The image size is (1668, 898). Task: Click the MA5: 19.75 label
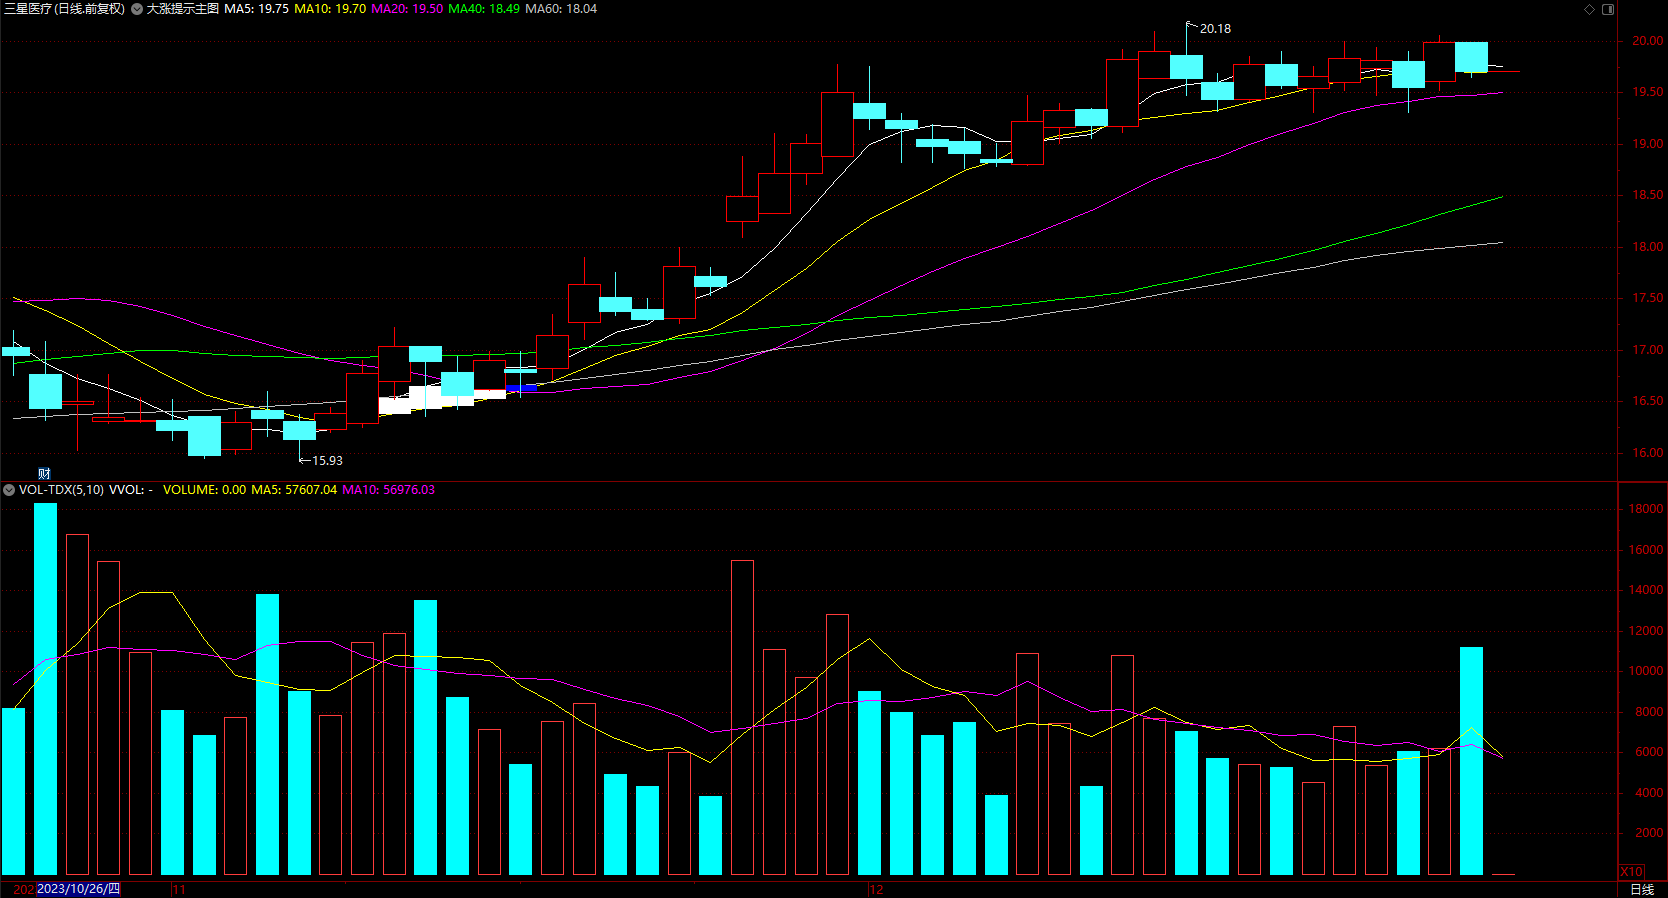tap(256, 9)
